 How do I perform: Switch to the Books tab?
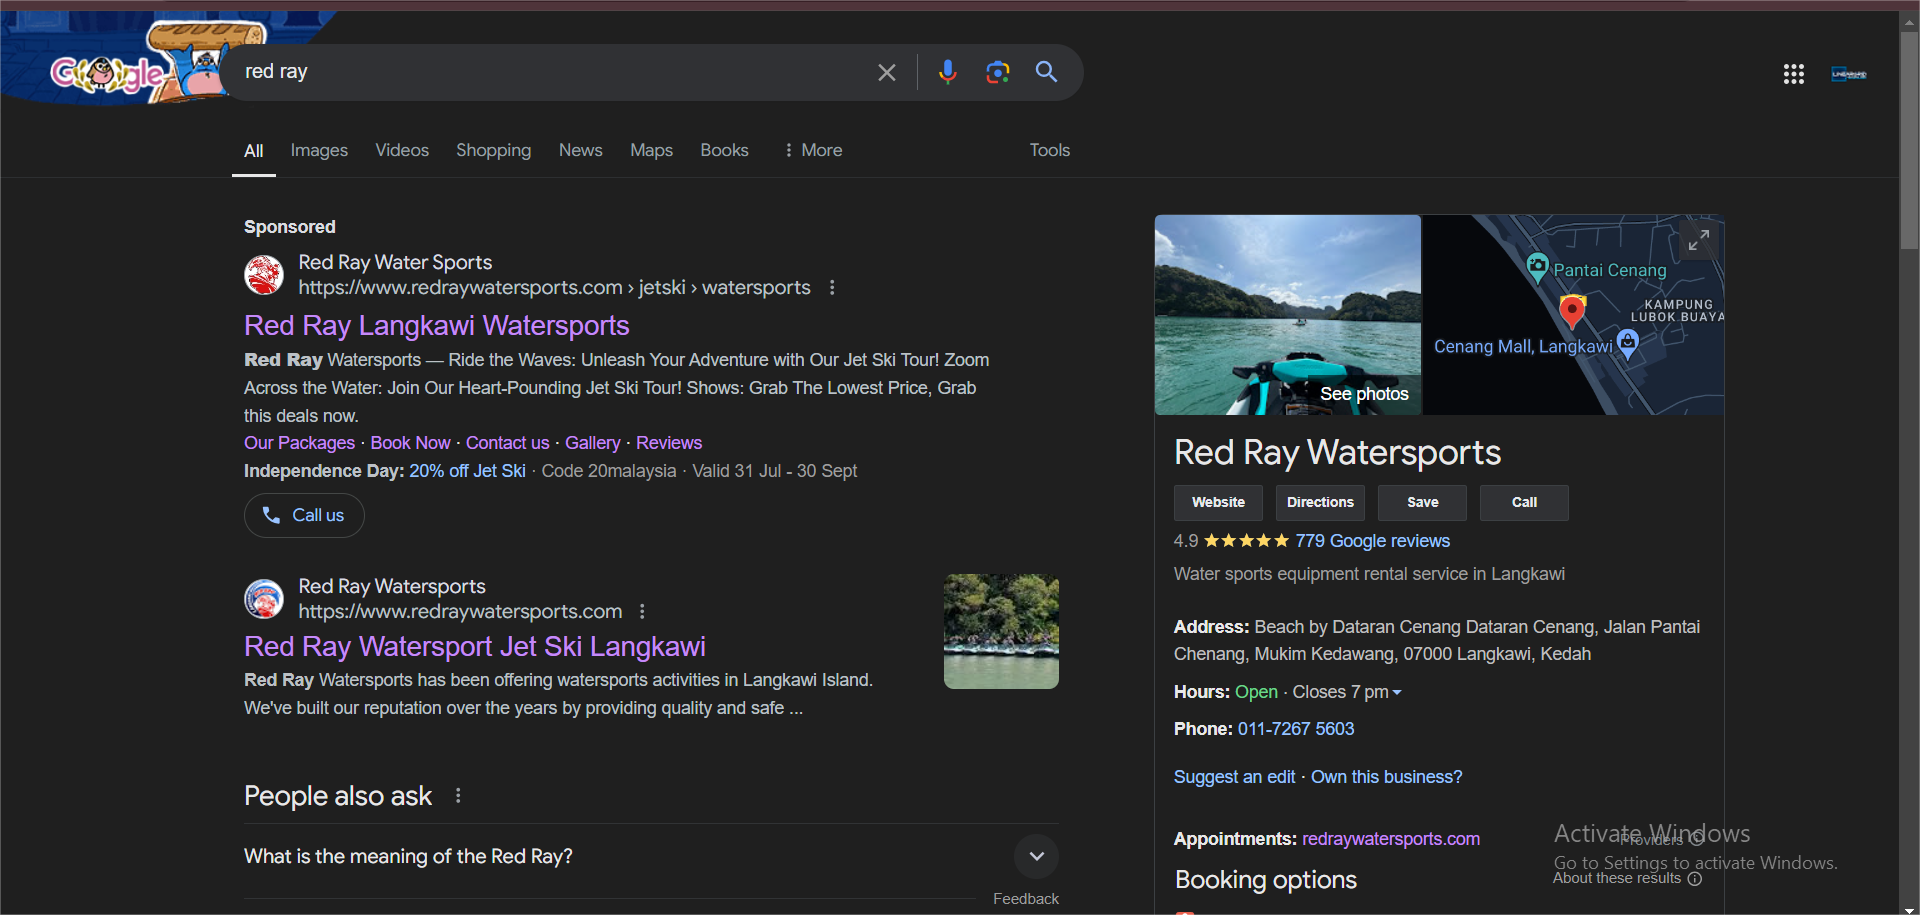724,150
